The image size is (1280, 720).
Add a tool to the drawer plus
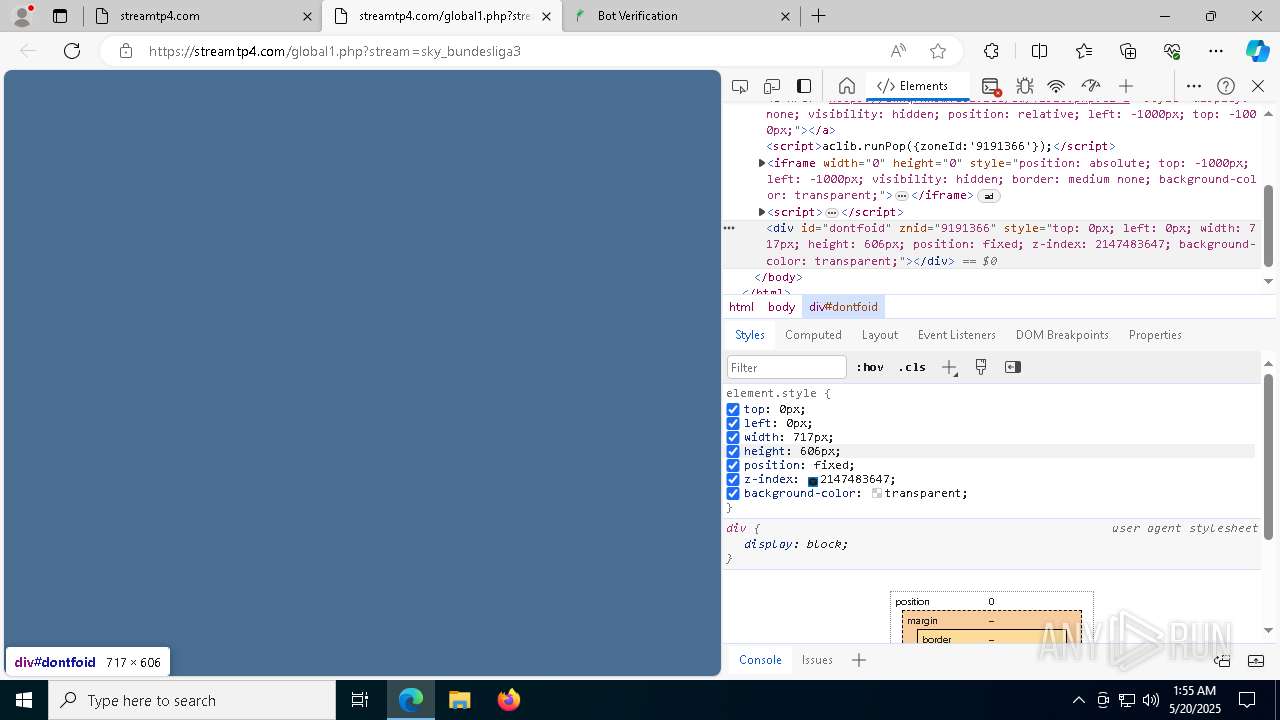(x=859, y=660)
